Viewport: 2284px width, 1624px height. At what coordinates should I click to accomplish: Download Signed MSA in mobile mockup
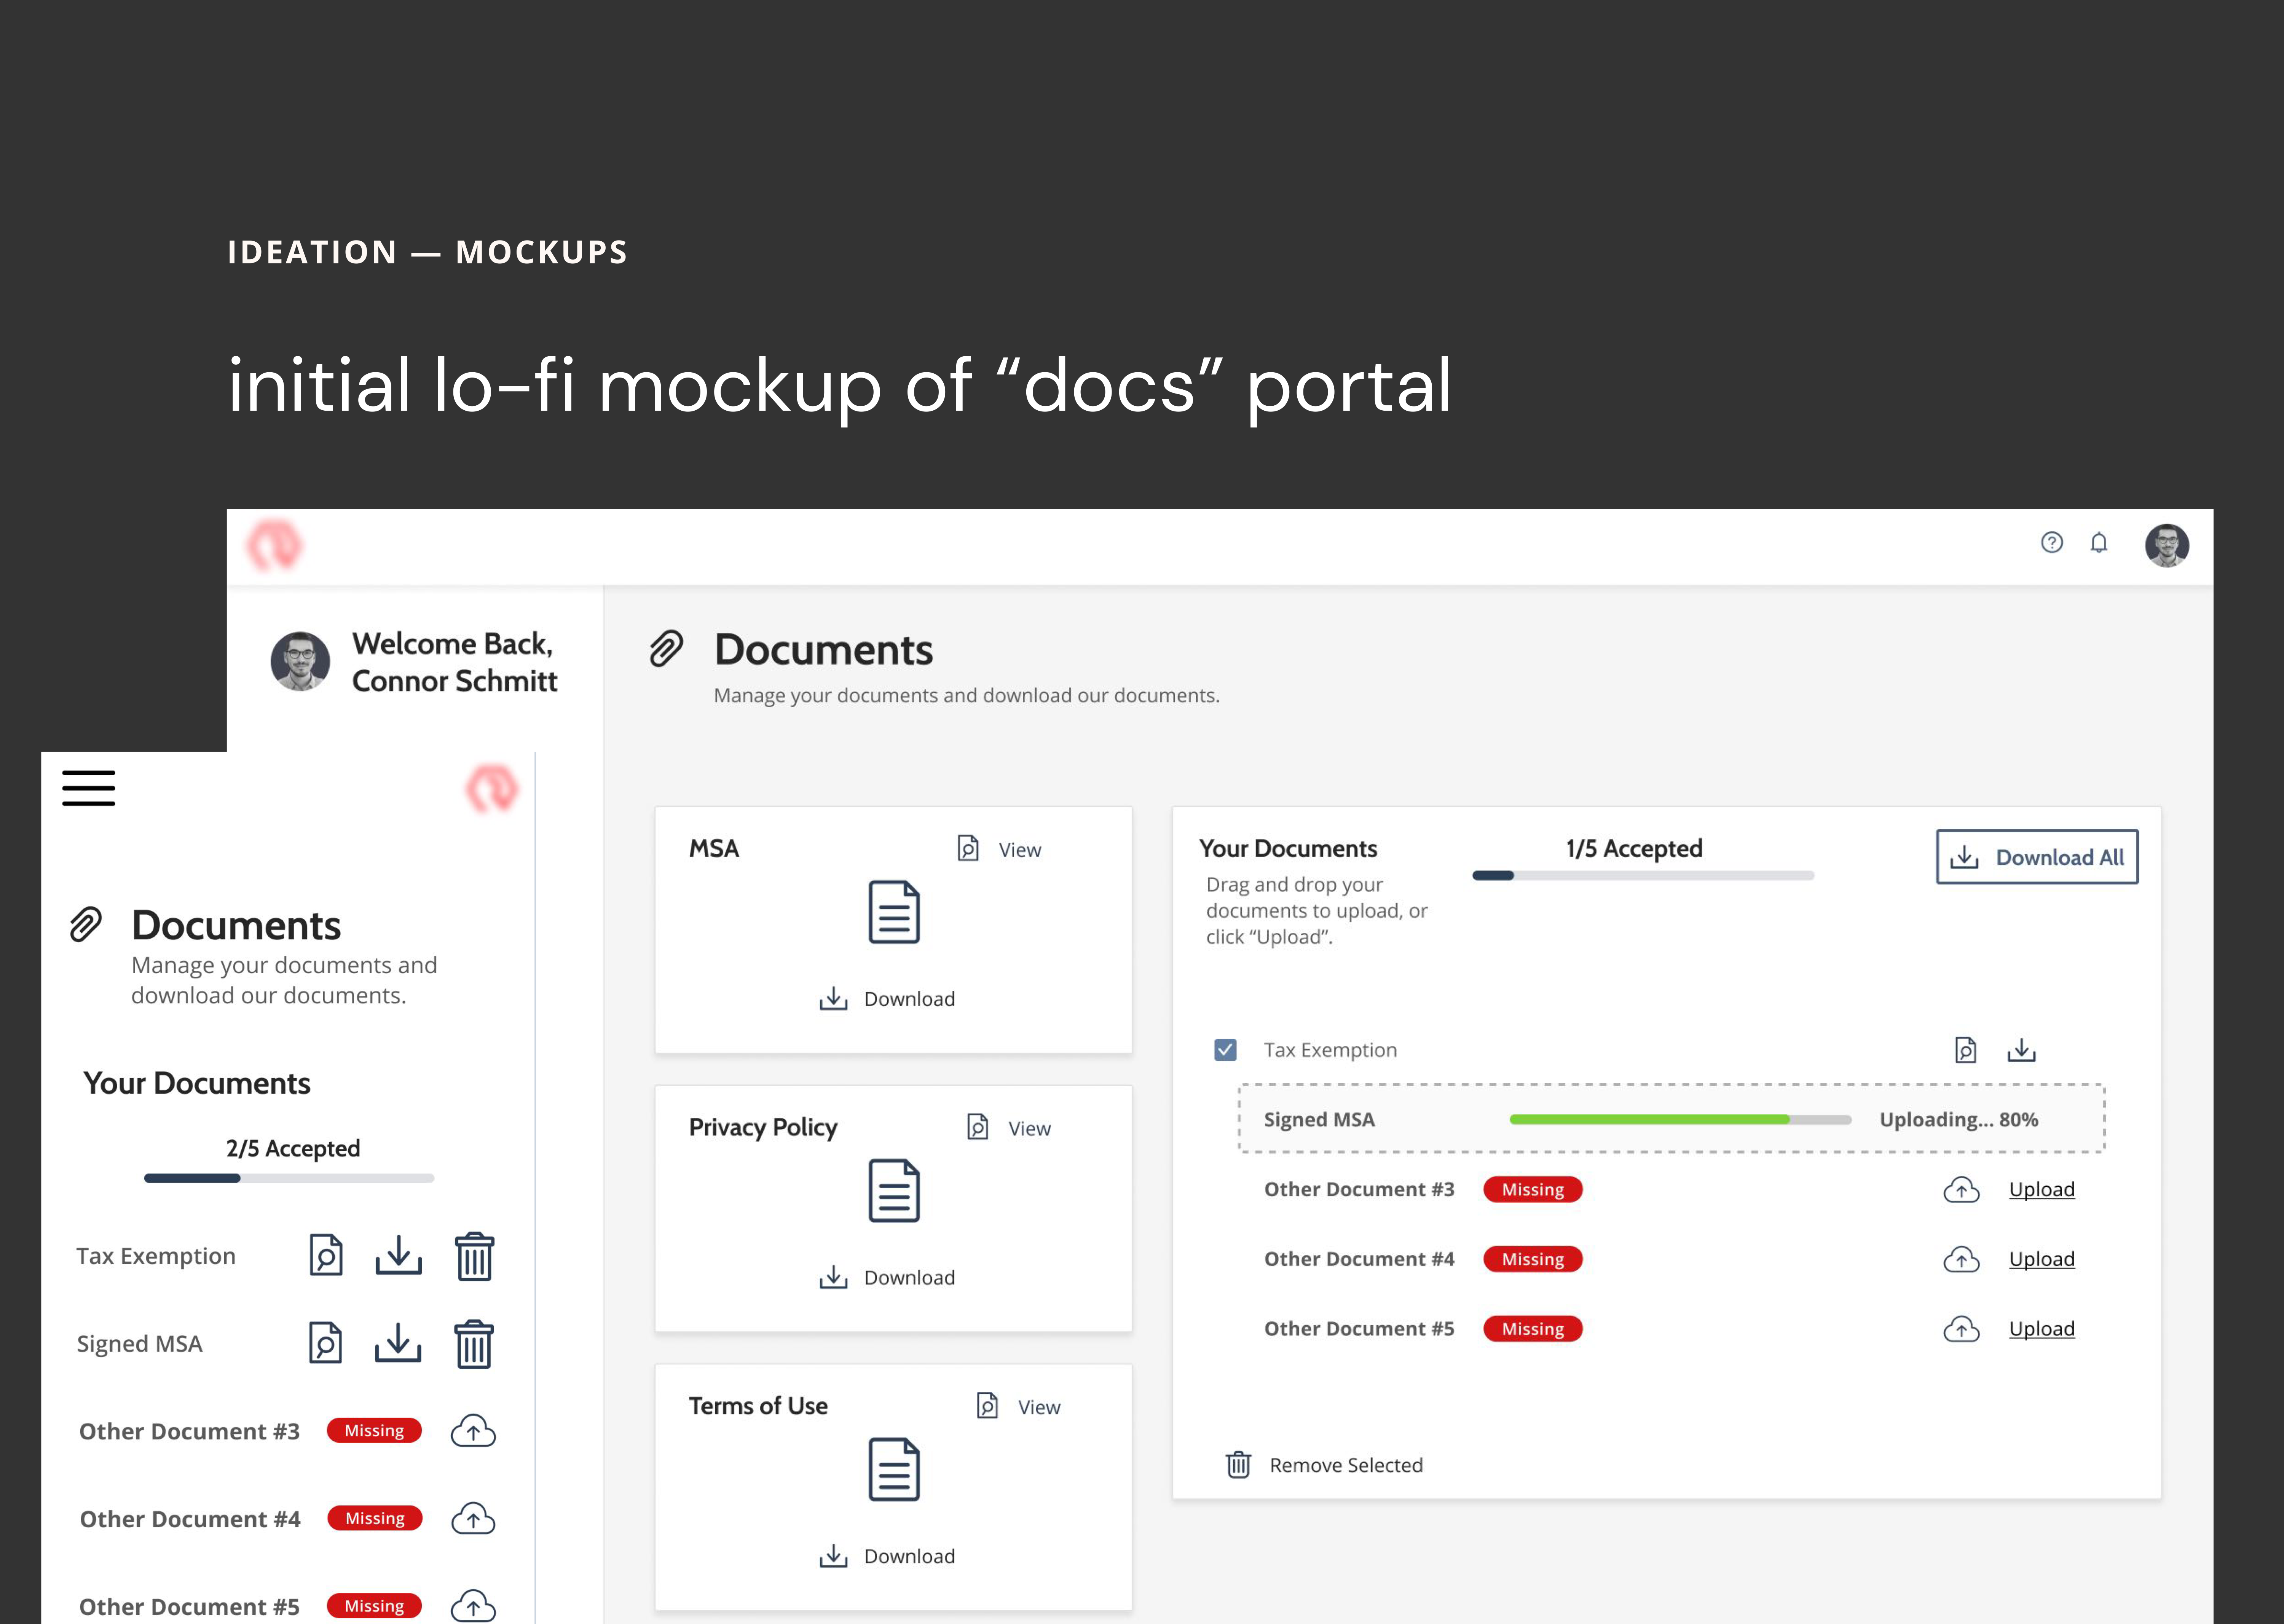click(x=399, y=1344)
